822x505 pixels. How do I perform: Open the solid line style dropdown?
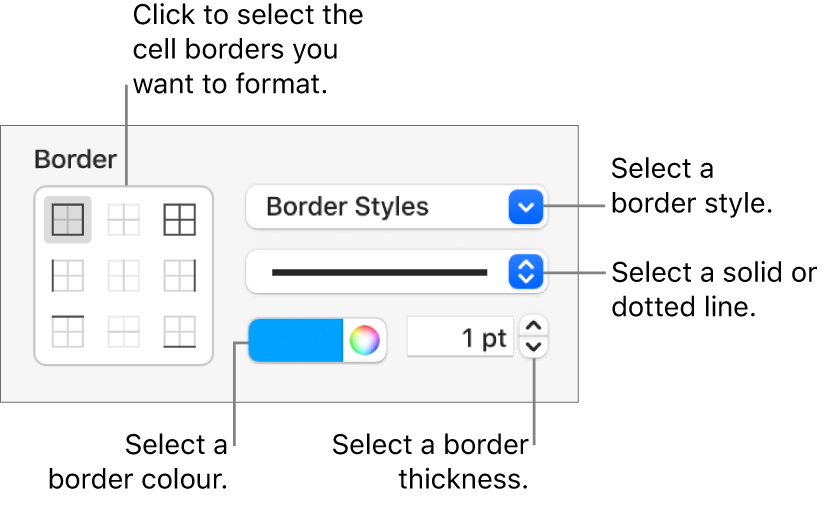pyautogui.click(x=396, y=272)
